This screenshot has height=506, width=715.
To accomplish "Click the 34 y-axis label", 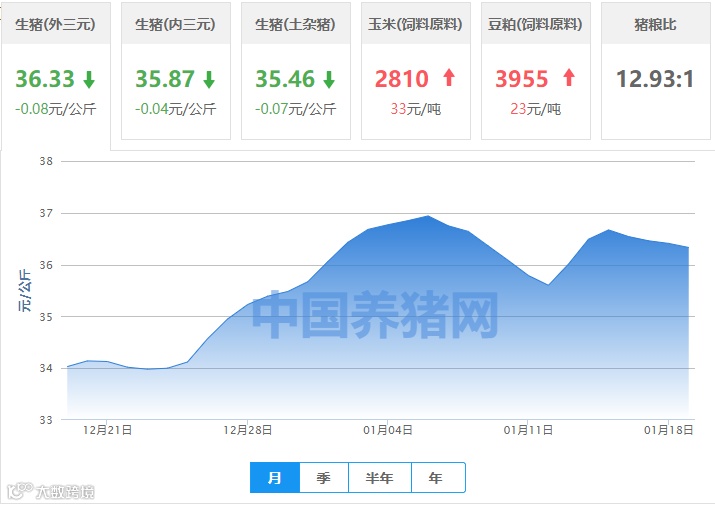I will pyautogui.click(x=46, y=368).
